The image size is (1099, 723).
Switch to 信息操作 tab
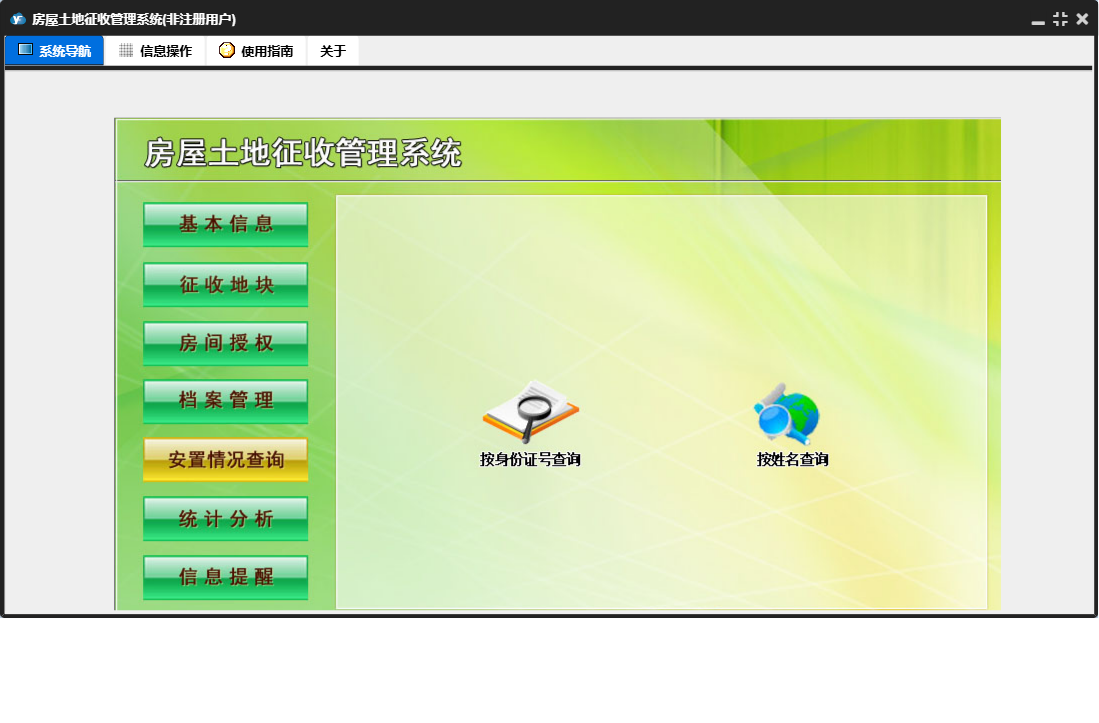(x=156, y=50)
